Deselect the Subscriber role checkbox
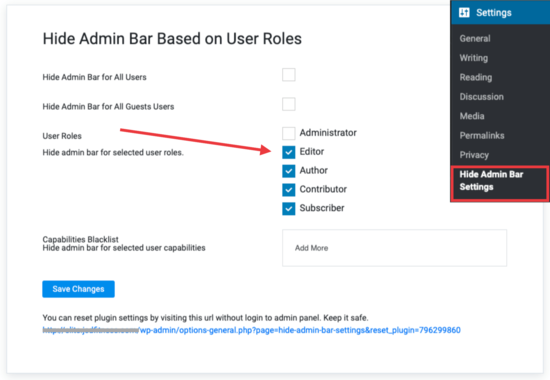 289,209
